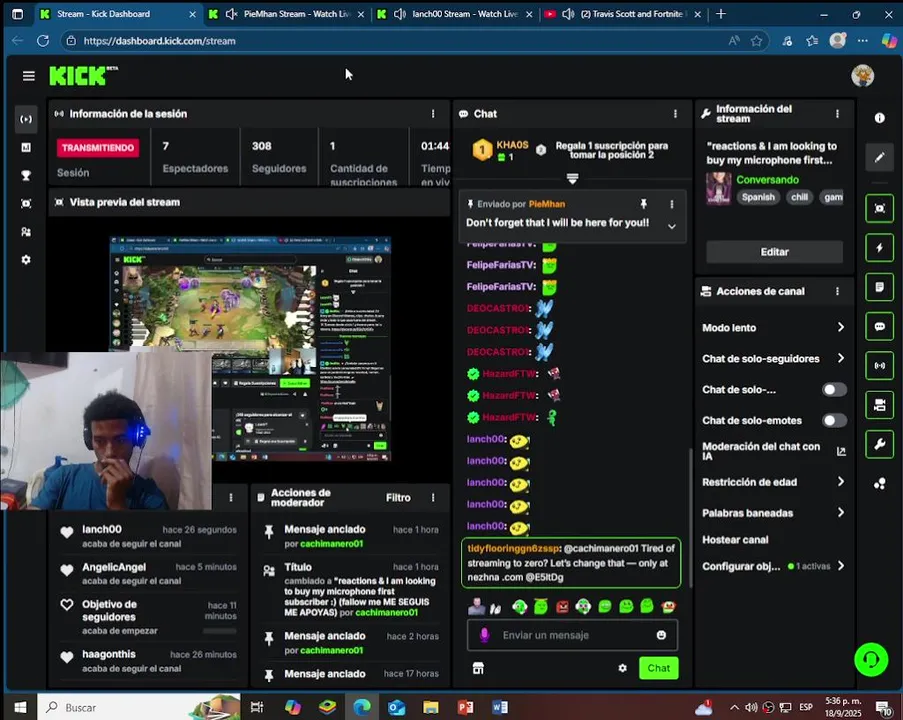Open the community users icon in left sidebar
The width and height of the screenshot is (903, 720).
pos(26,232)
